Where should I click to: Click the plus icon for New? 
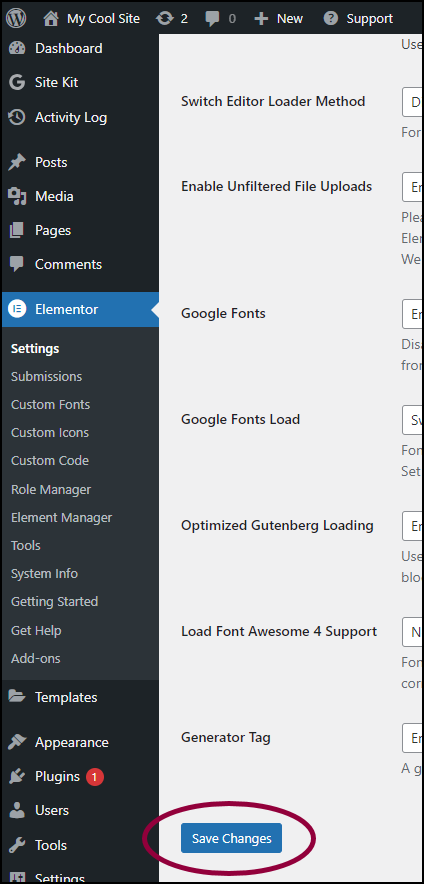(260, 19)
